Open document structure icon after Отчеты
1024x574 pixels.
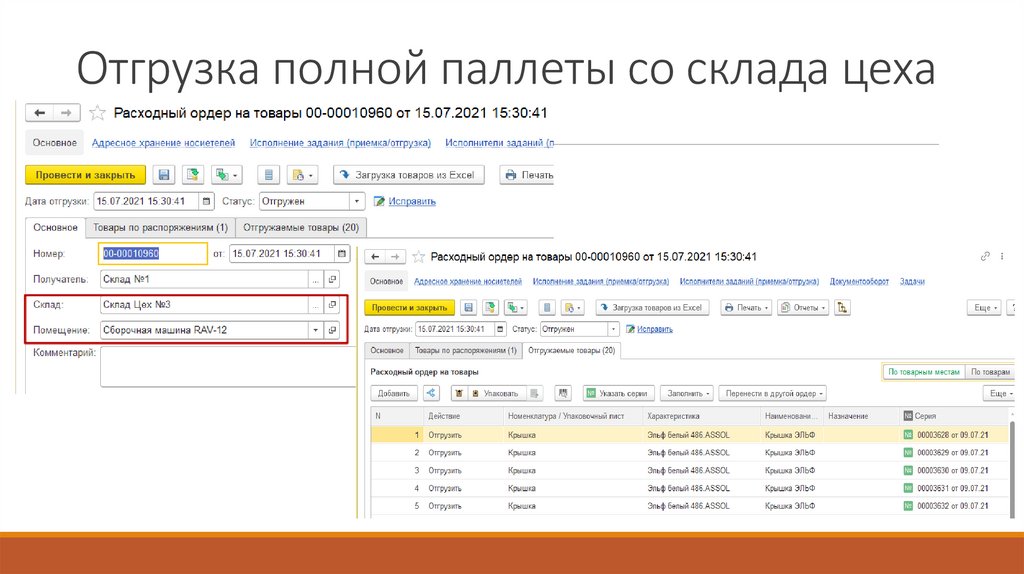842,308
